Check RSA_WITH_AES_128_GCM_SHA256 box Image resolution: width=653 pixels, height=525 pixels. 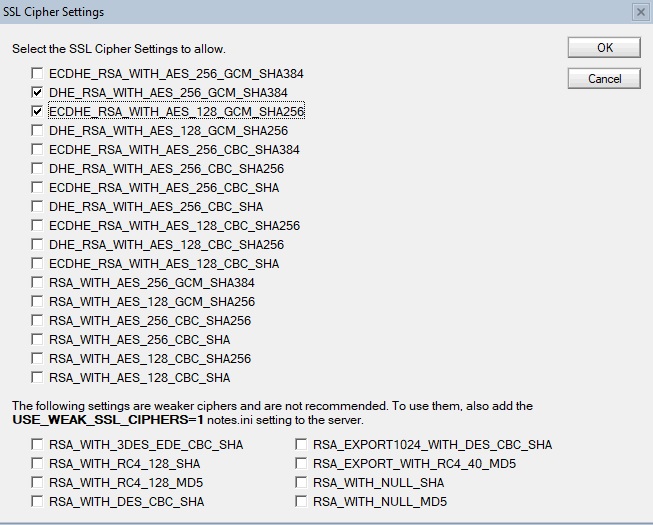[x=37, y=301]
